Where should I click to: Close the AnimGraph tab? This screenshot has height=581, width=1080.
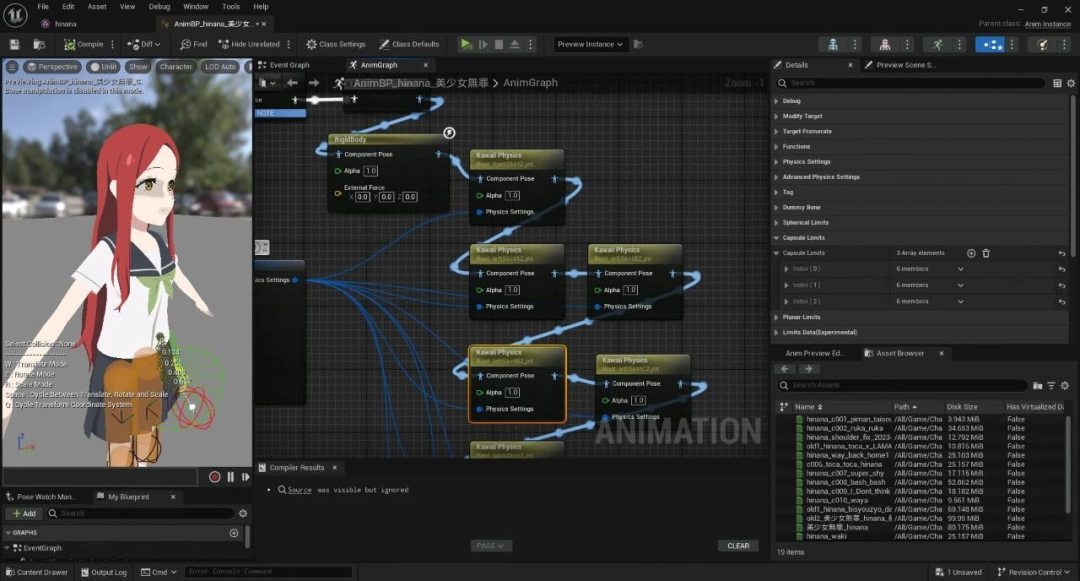(426, 65)
